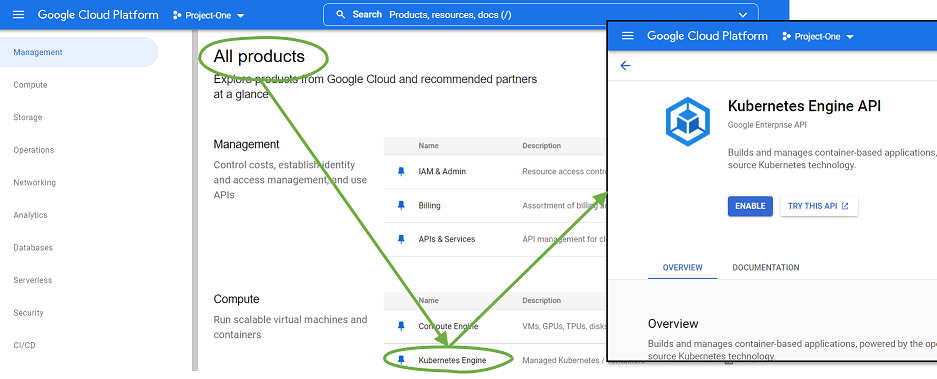Click pin icon next to Compute Engine

pyautogui.click(x=401, y=326)
